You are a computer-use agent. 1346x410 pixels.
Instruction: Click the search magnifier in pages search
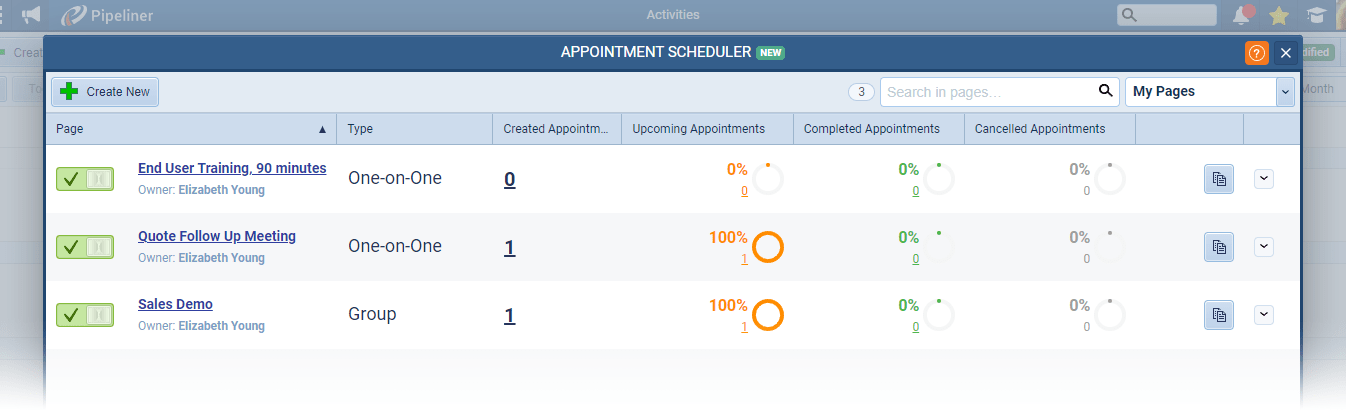click(x=1105, y=91)
